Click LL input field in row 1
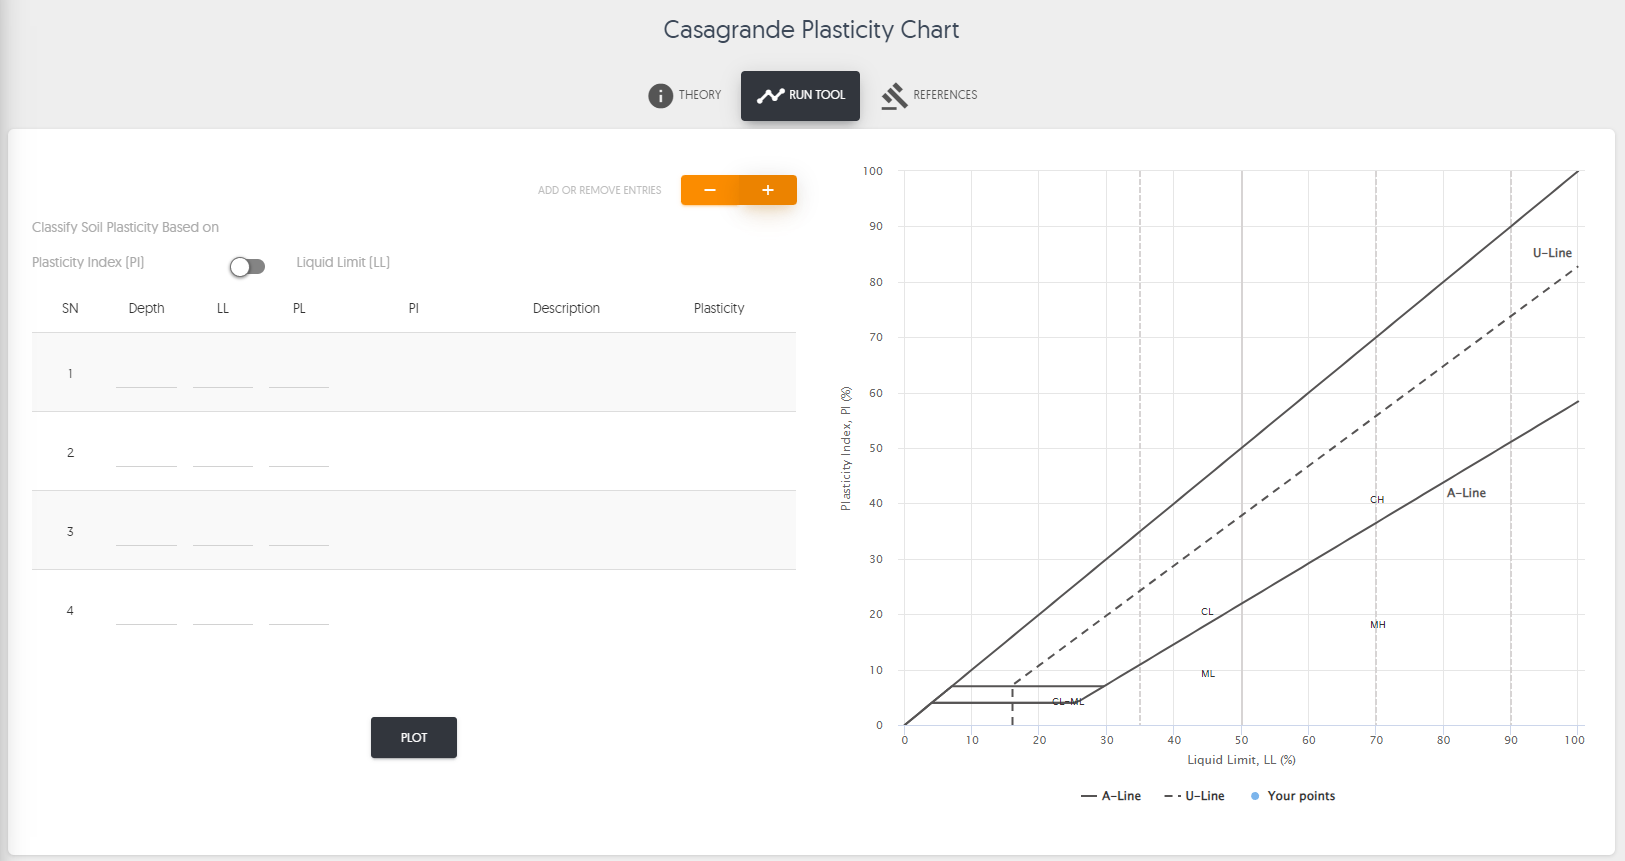The height and width of the screenshot is (861, 1625). coord(223,375)
